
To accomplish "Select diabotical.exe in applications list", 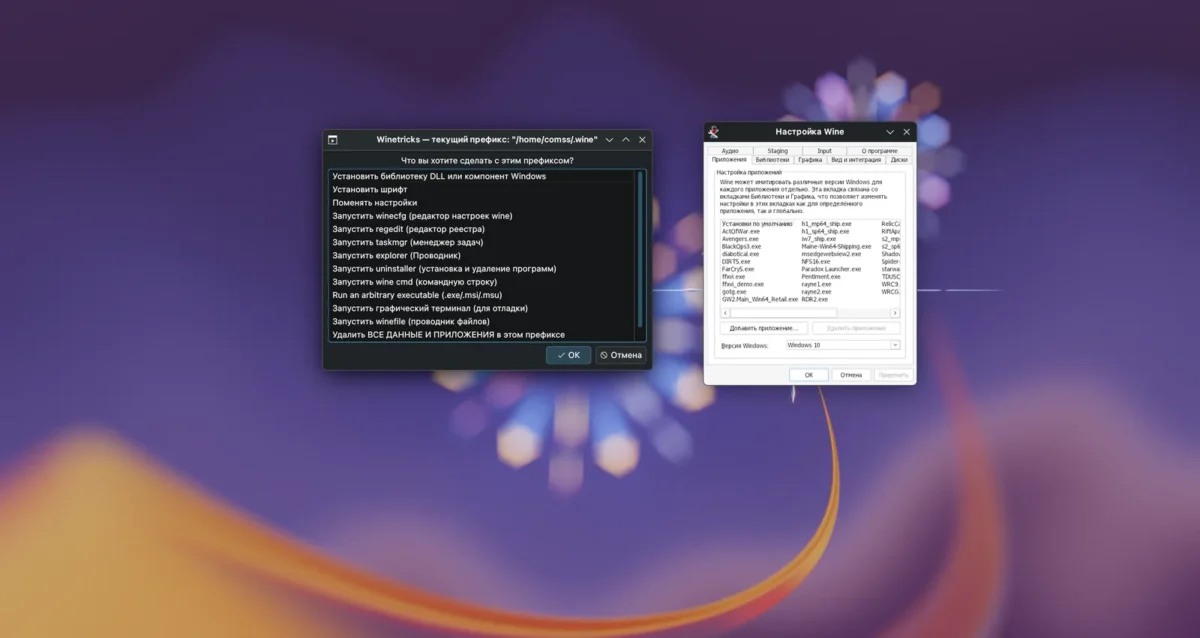I will pos(742,254).
